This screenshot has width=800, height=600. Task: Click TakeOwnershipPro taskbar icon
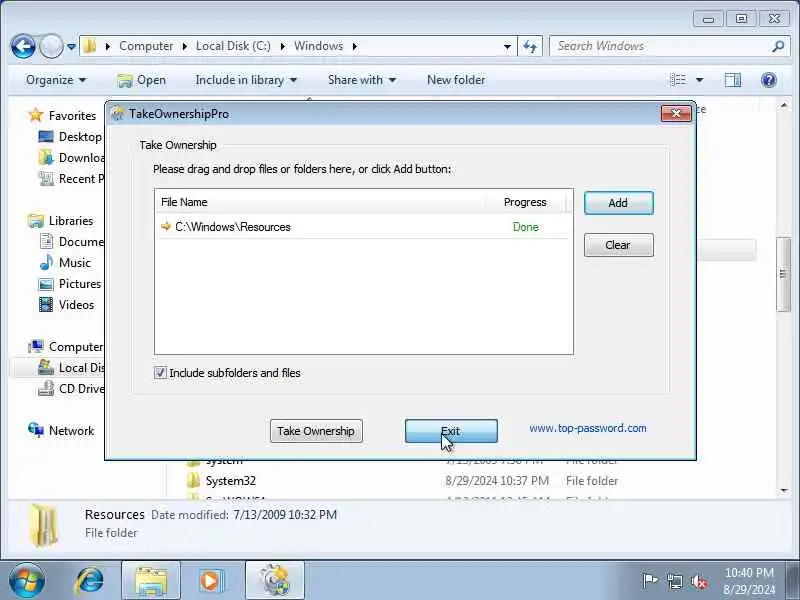[275, 581]
